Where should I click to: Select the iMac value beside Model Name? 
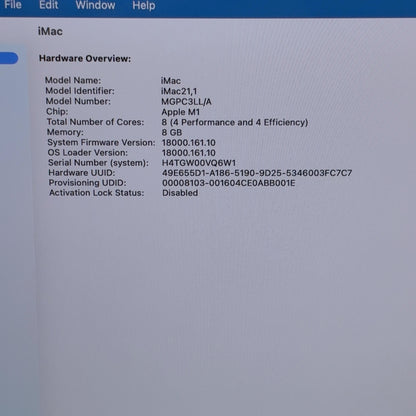tap(171, 81)
